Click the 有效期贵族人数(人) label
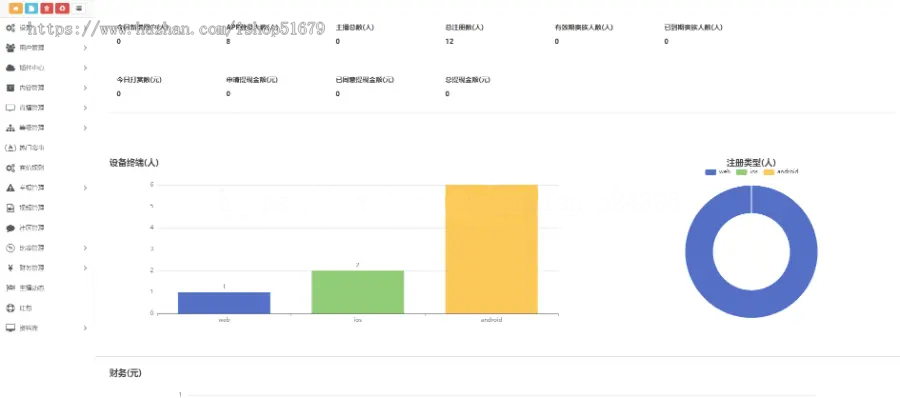The image size is (900, 398). [x=584, y=27]
